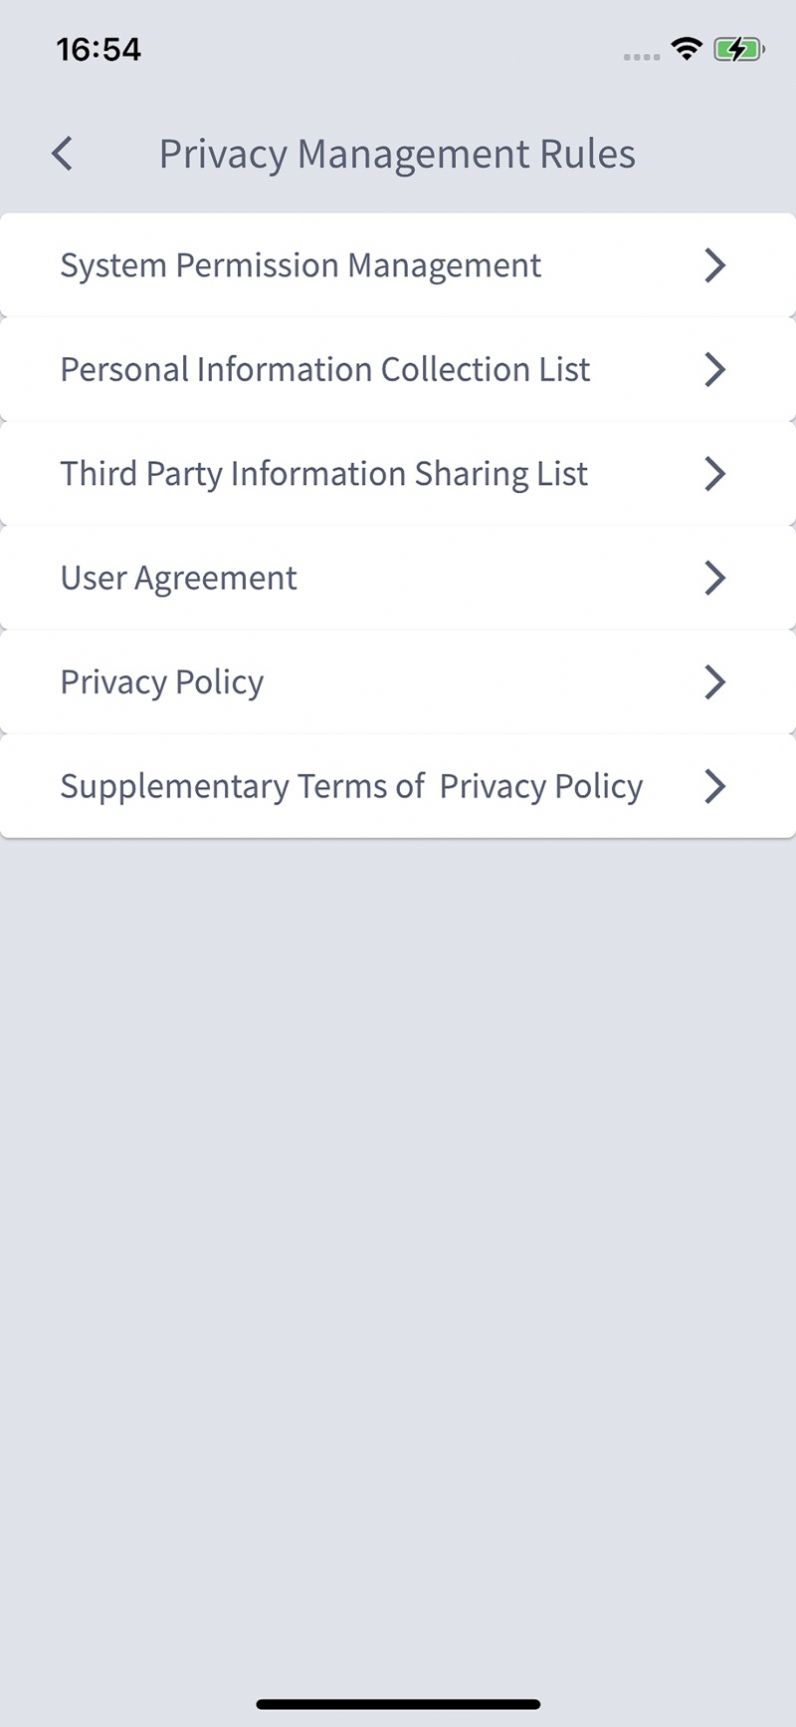View the User Agreement

178,578
